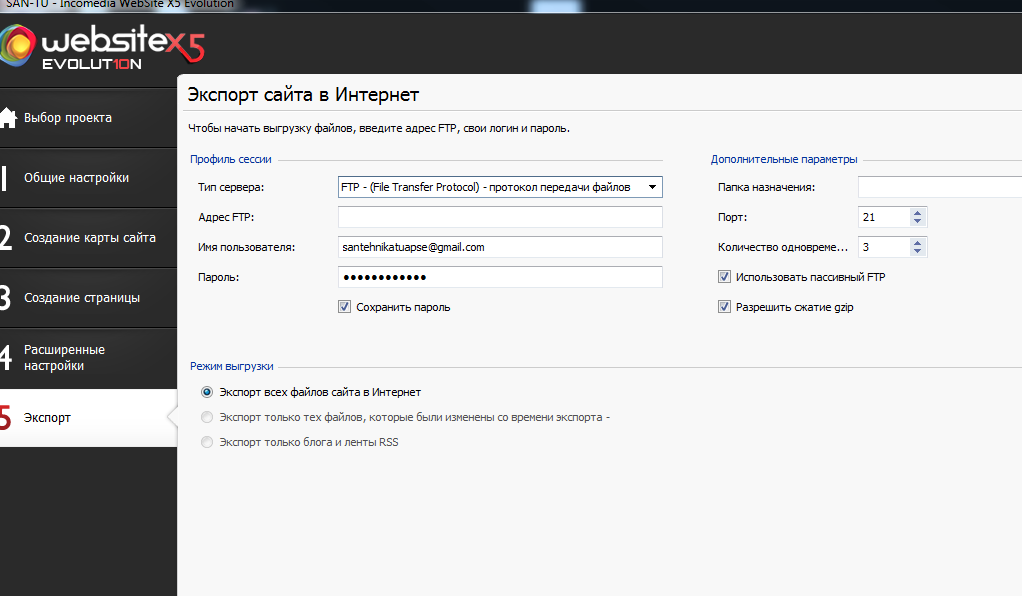1022x596 pixels.
Task: Switch to Создание страницы step
Action: [88, 298]
